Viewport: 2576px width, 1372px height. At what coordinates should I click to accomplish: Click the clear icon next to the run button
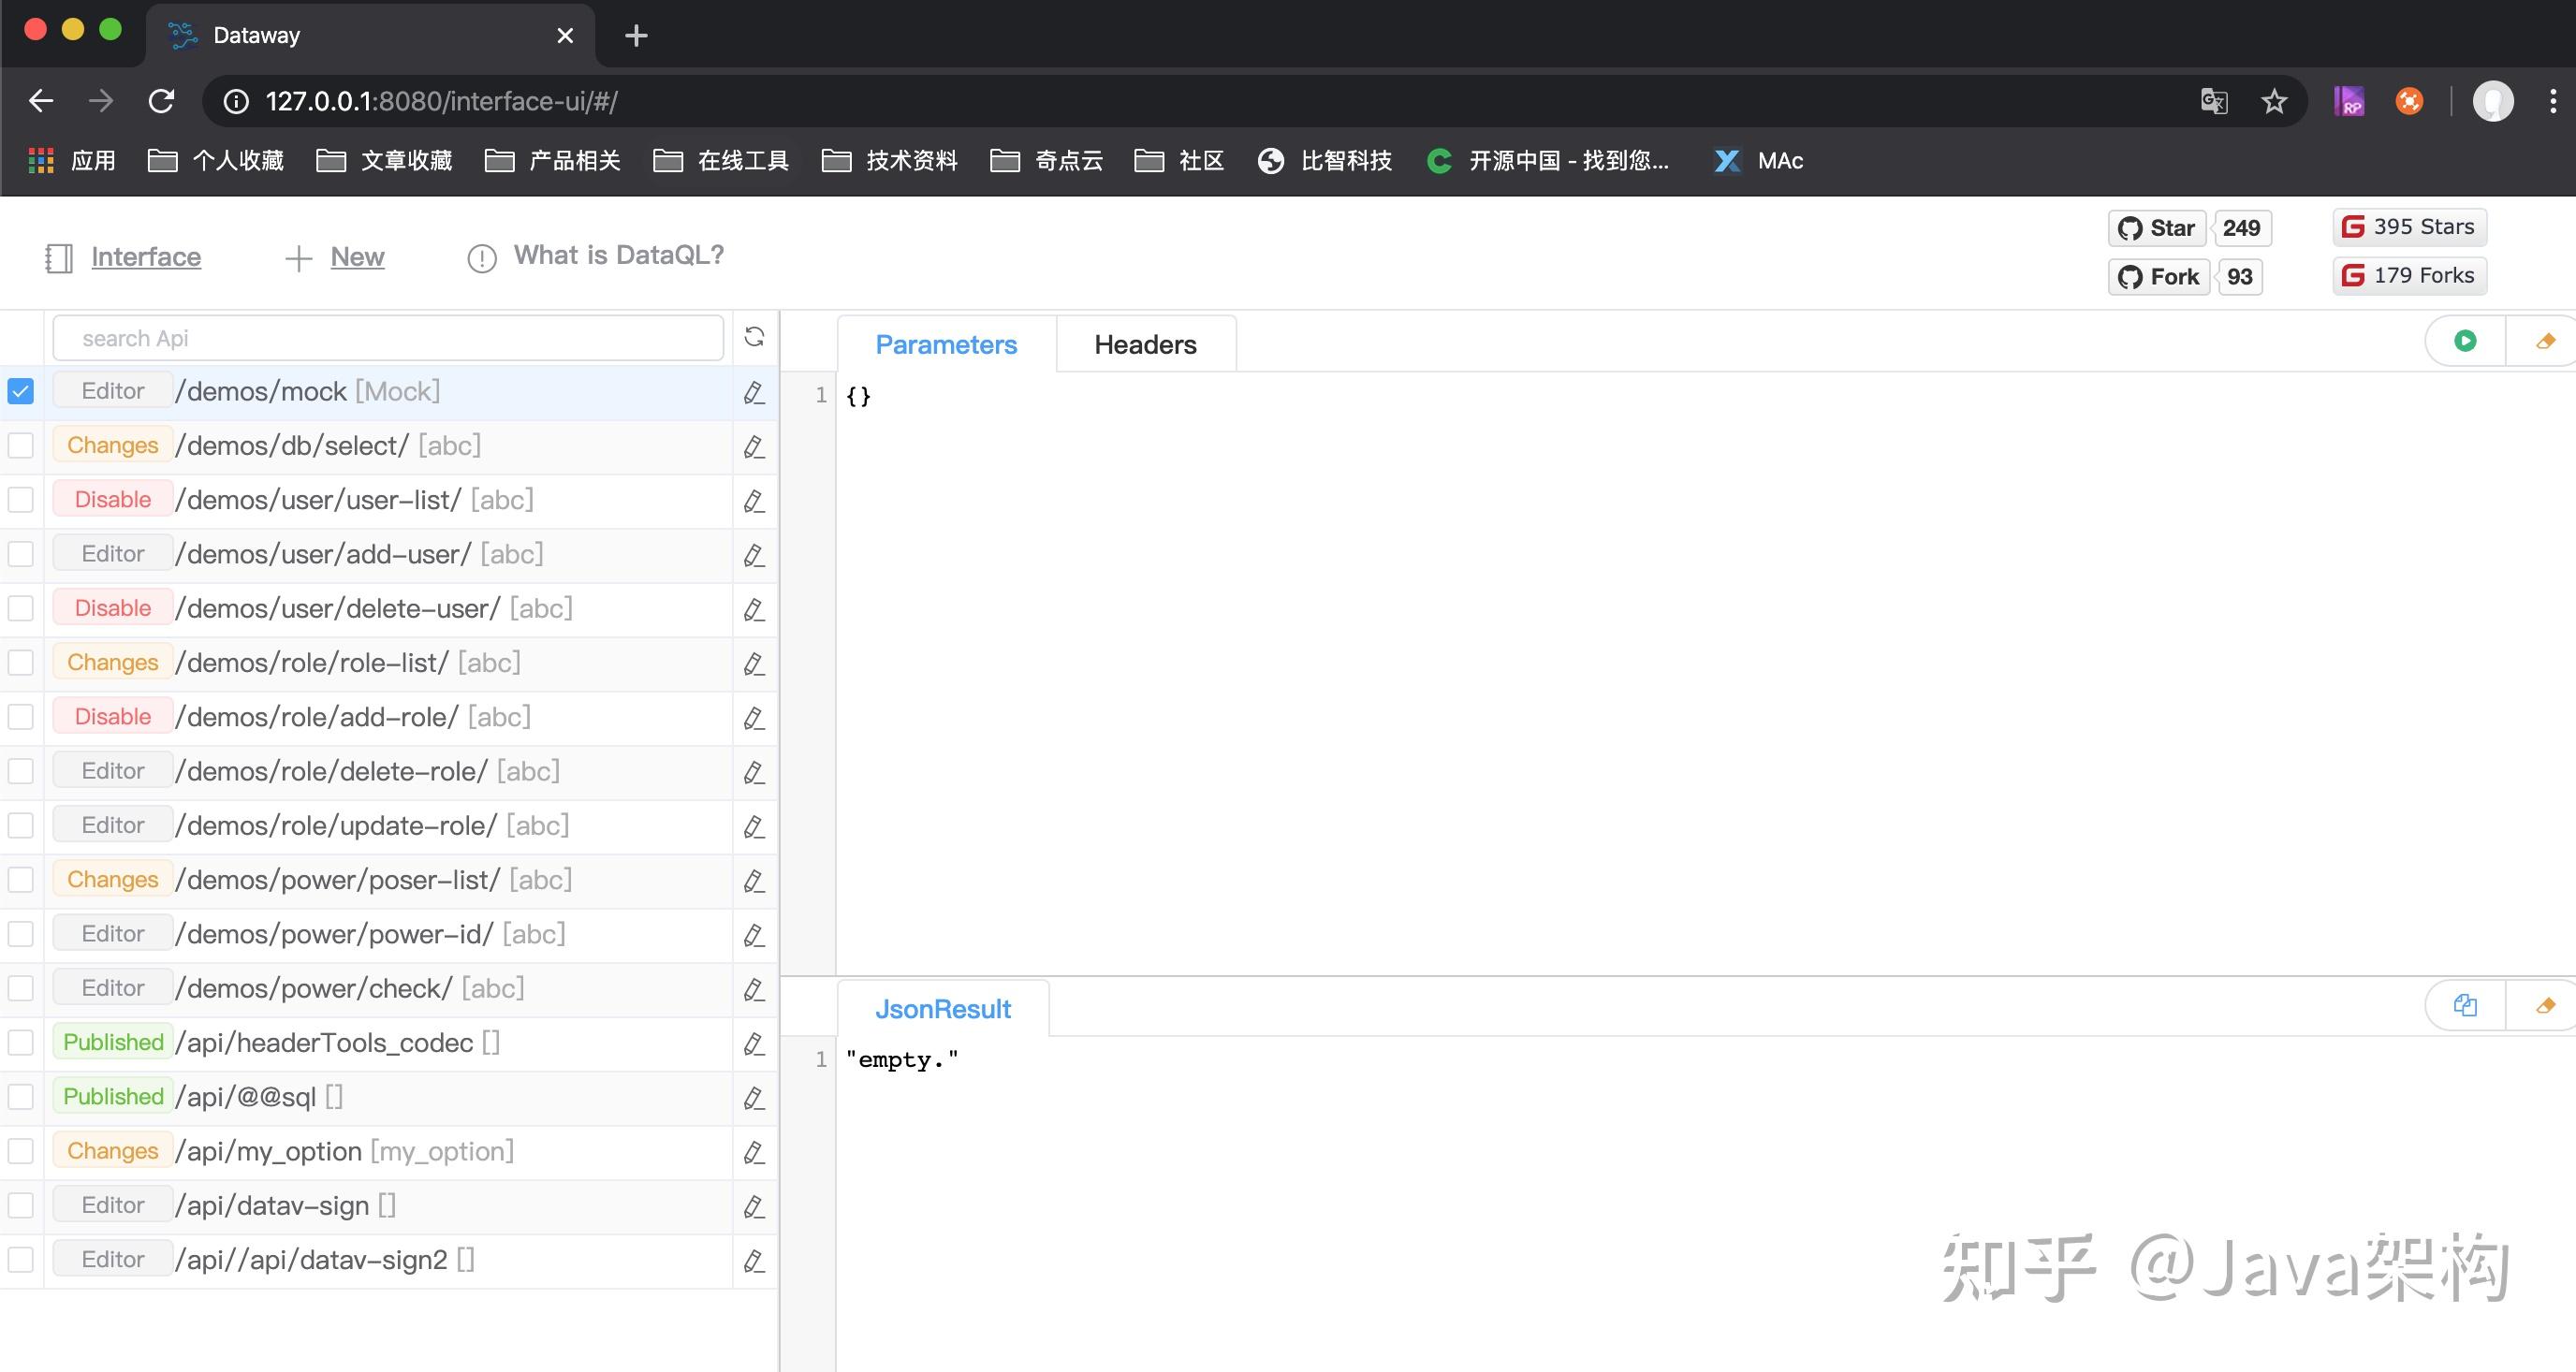(2545, 340)
